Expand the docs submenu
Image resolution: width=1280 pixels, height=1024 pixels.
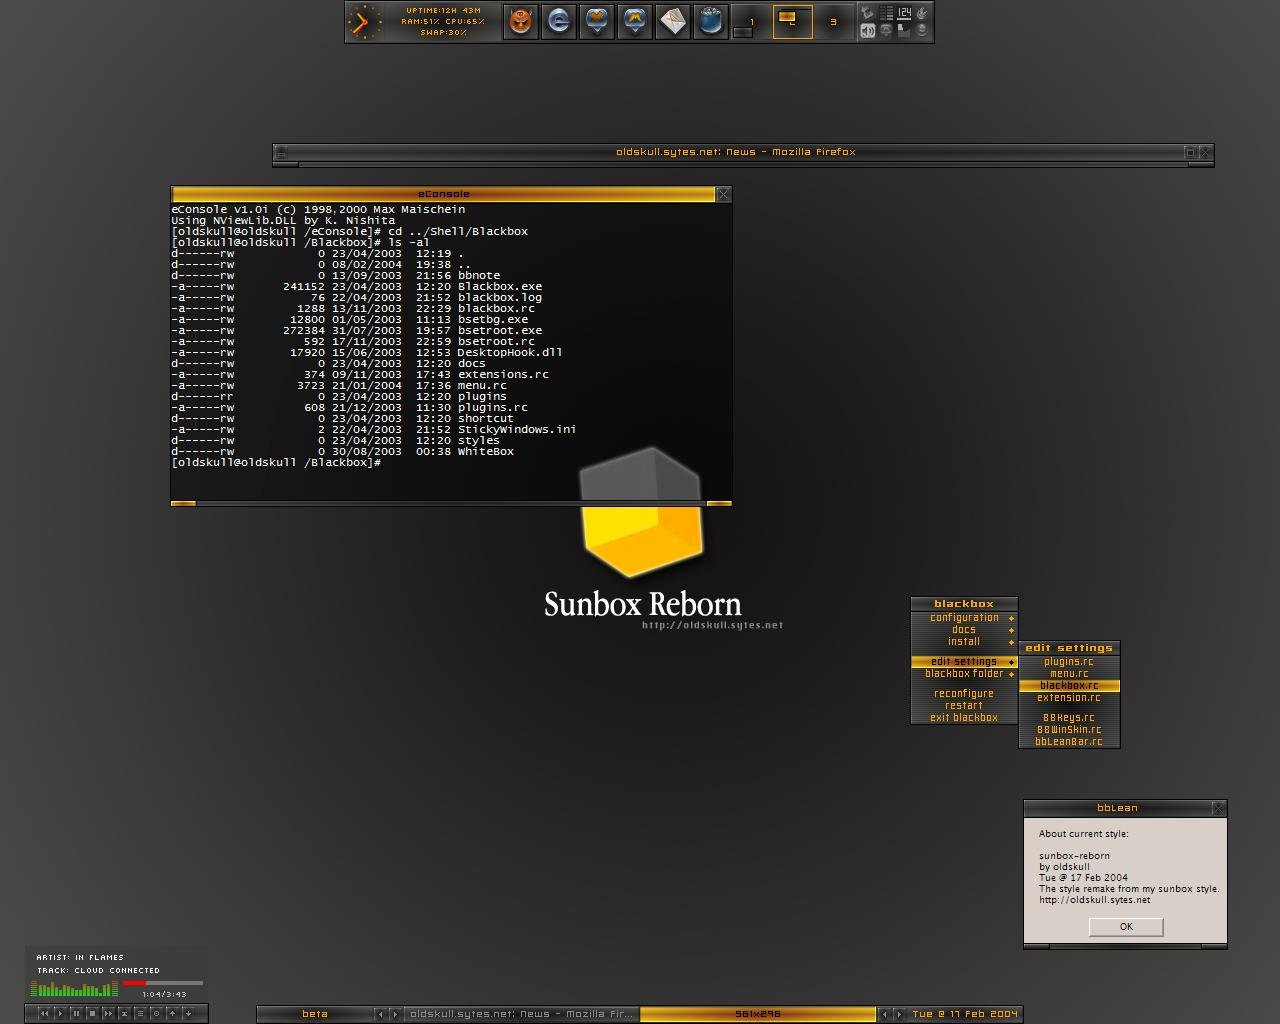pyautogui.click(x=964, y=630)
